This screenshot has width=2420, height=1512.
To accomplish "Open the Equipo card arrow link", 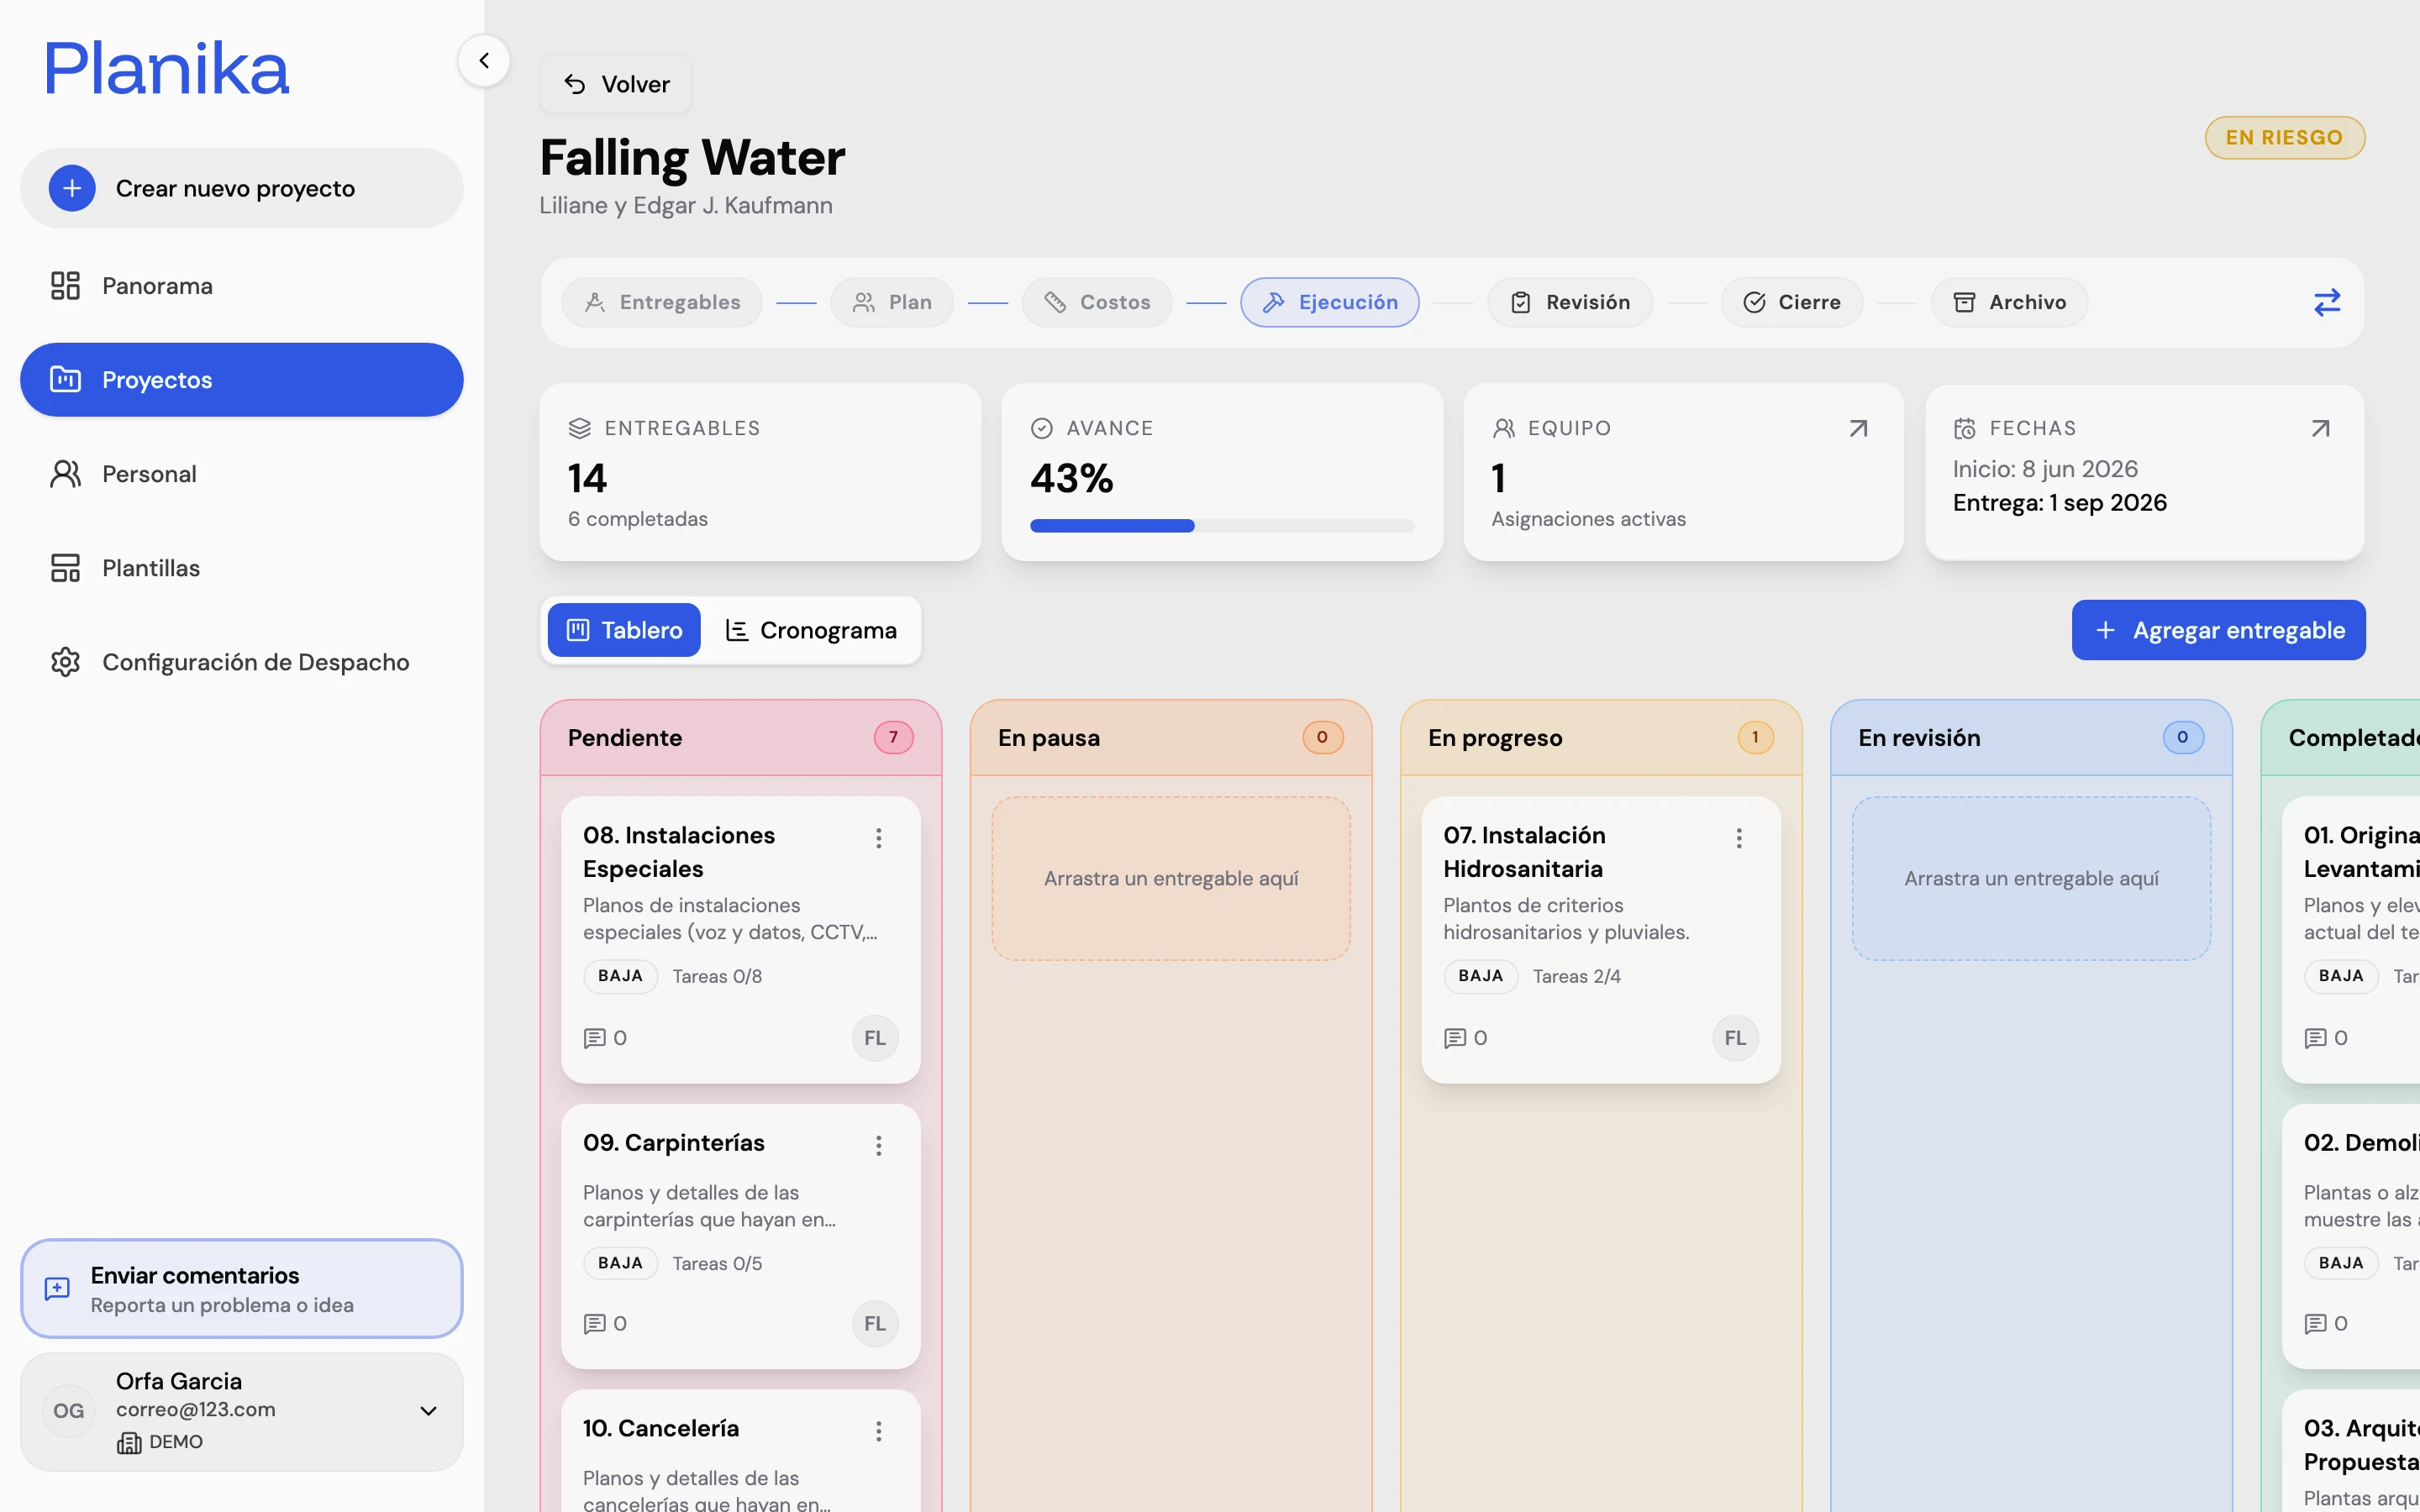I will click(1858, 429).
